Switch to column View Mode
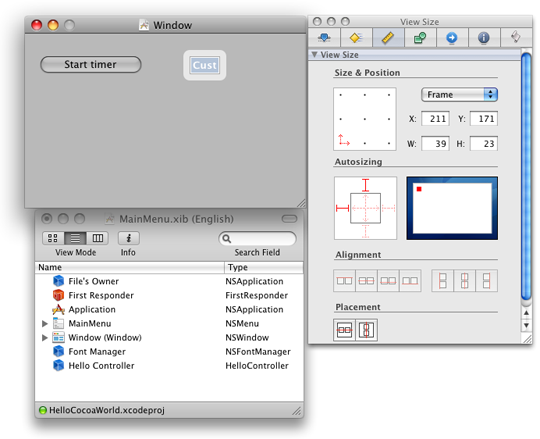 click(x=97, y=238)
